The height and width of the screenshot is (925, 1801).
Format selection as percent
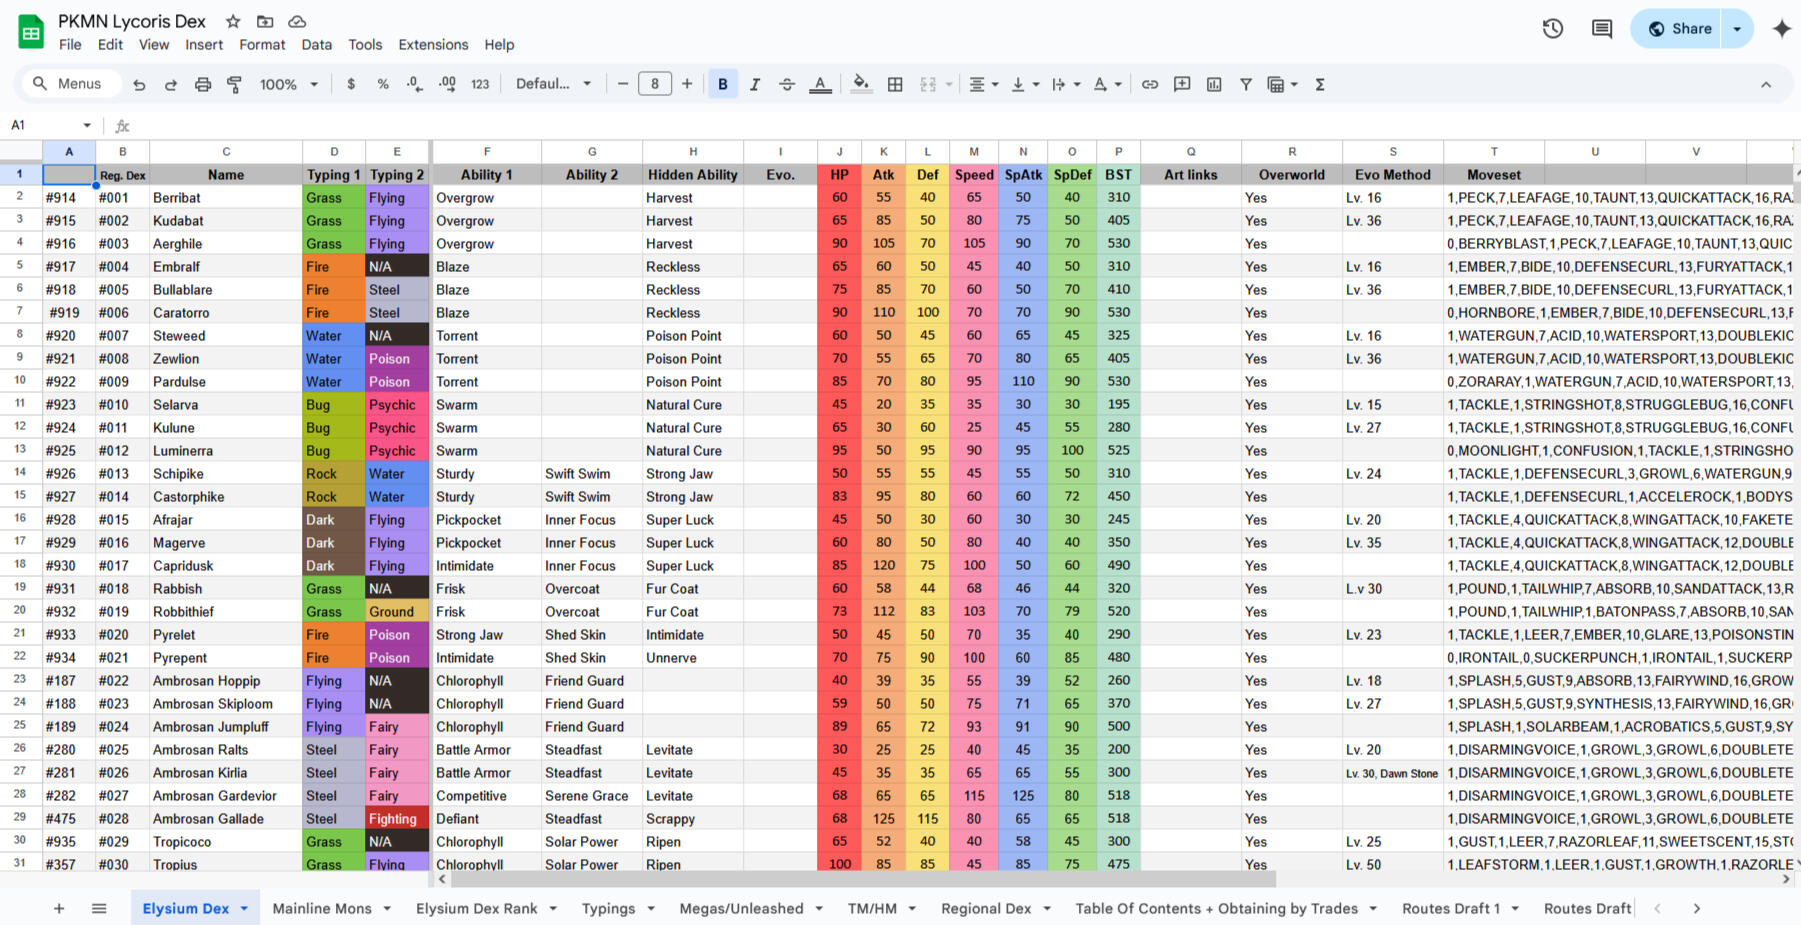coord(383,84)
